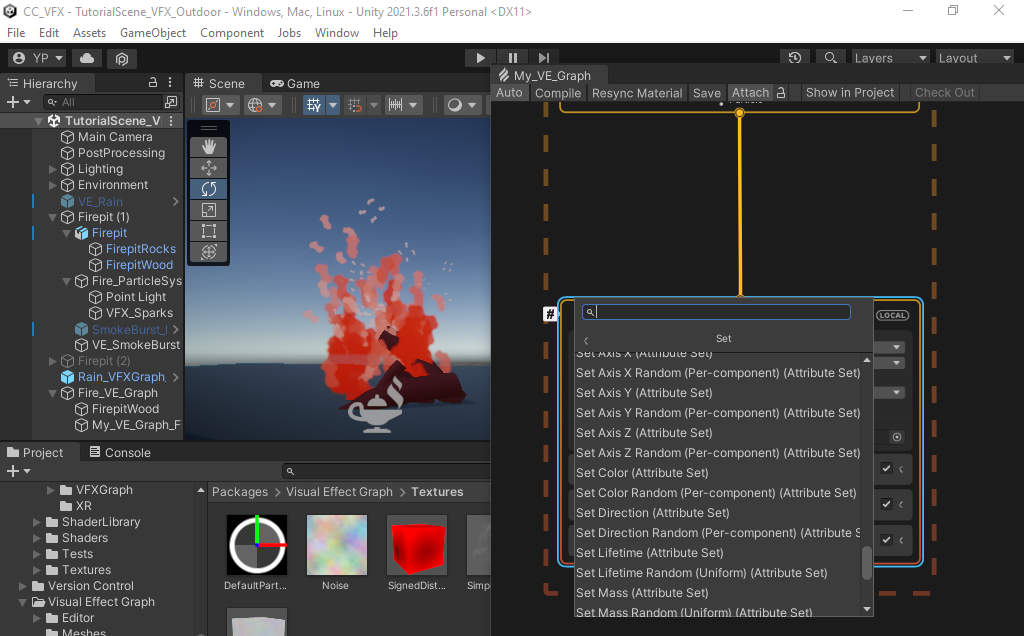Click the Scene draw mode sphere icon
The height and width of the screenshot is (636, 1024).
pos(455,104)
